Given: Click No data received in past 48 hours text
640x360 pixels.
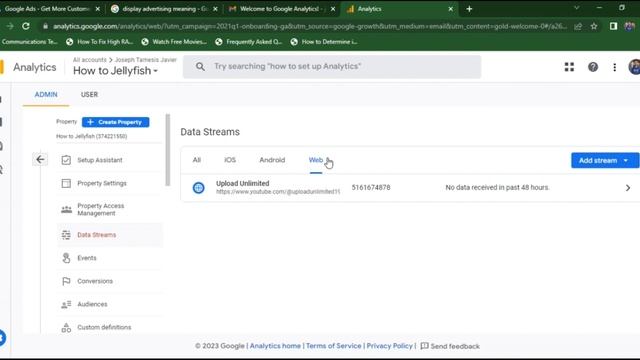Looking at the screenshot, I should pyautogui.click(x=498, y=187).
